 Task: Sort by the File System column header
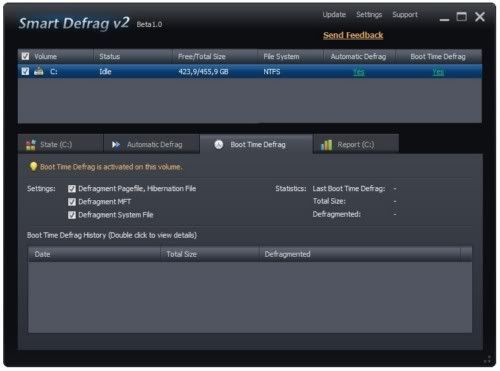(290, 56)
